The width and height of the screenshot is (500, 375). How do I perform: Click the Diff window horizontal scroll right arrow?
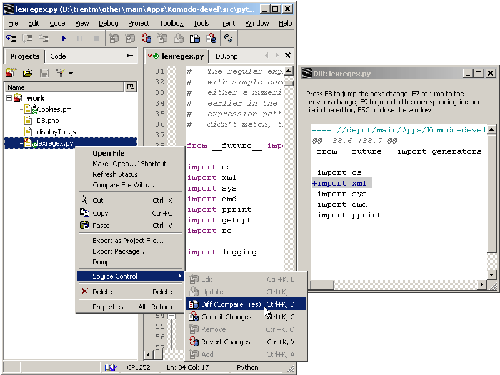tap(482, 285)
